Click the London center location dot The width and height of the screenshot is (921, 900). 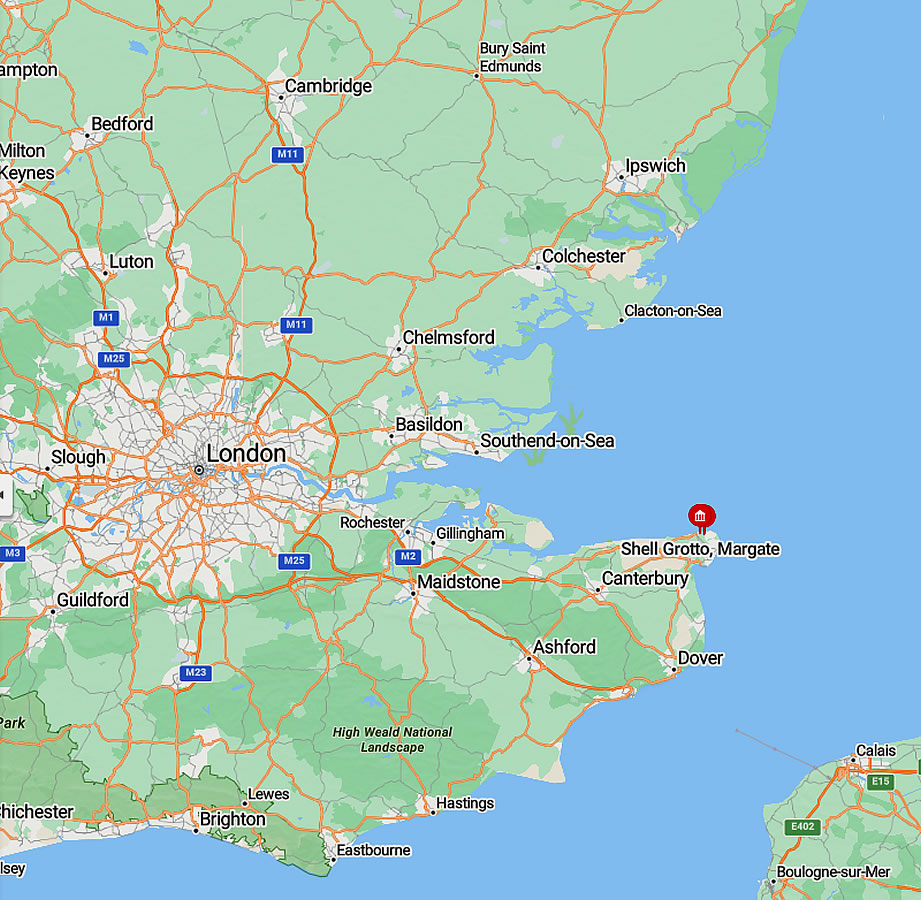coord(199,470)
